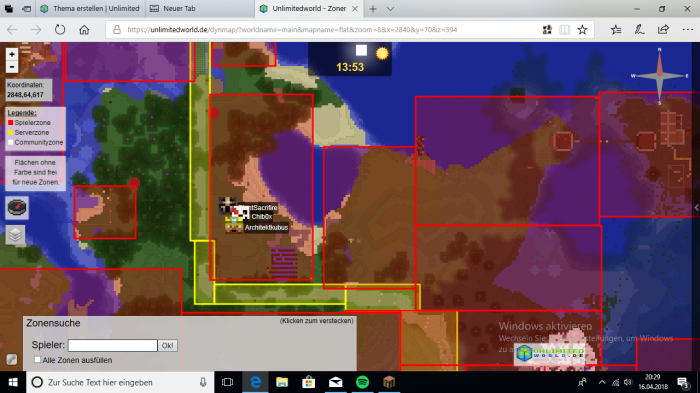
Task: Open the favorites hub
Action: 616,30
